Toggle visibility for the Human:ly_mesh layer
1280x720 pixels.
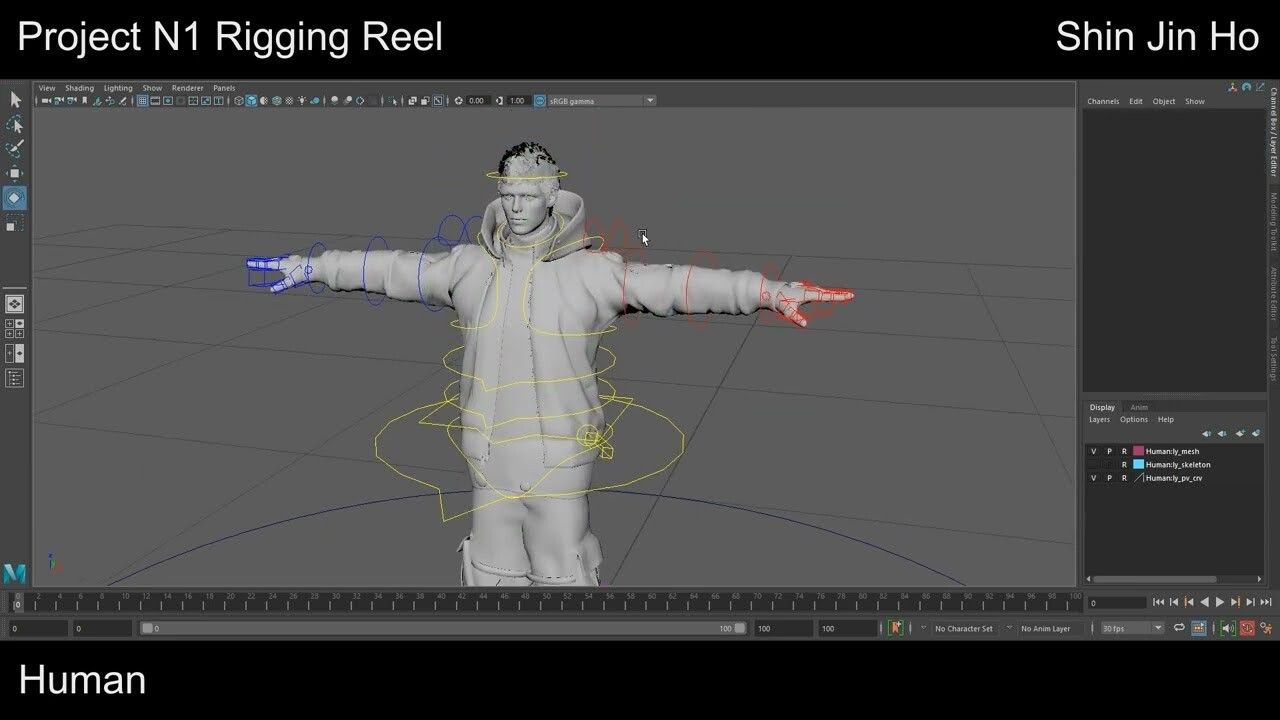(x=1093, y=451)
